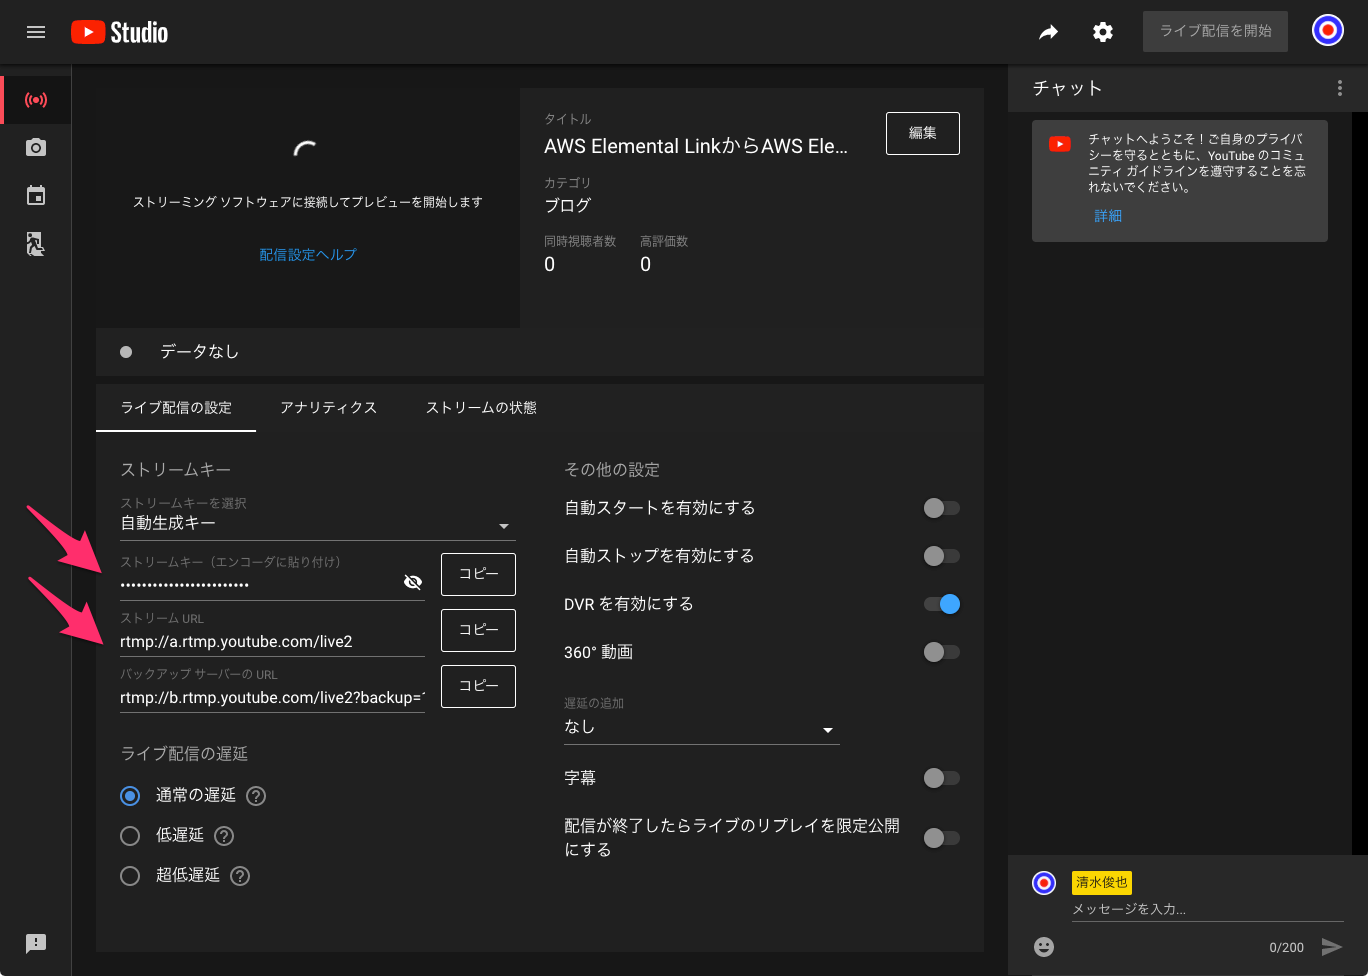Copy the stream key
The image size is (1368, 976).
pos(478,574)
